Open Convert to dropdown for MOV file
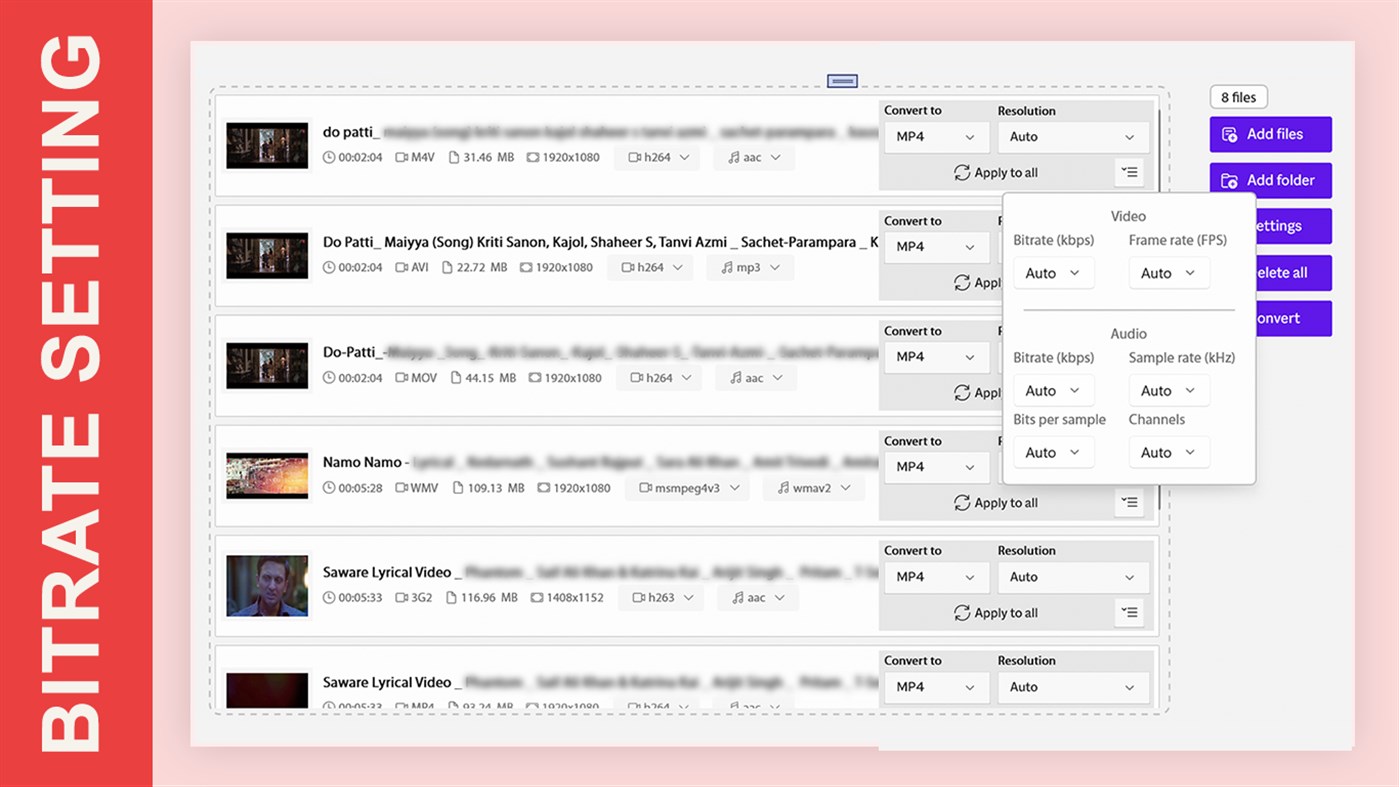1399x787 pixels. [x=936, y=357]
